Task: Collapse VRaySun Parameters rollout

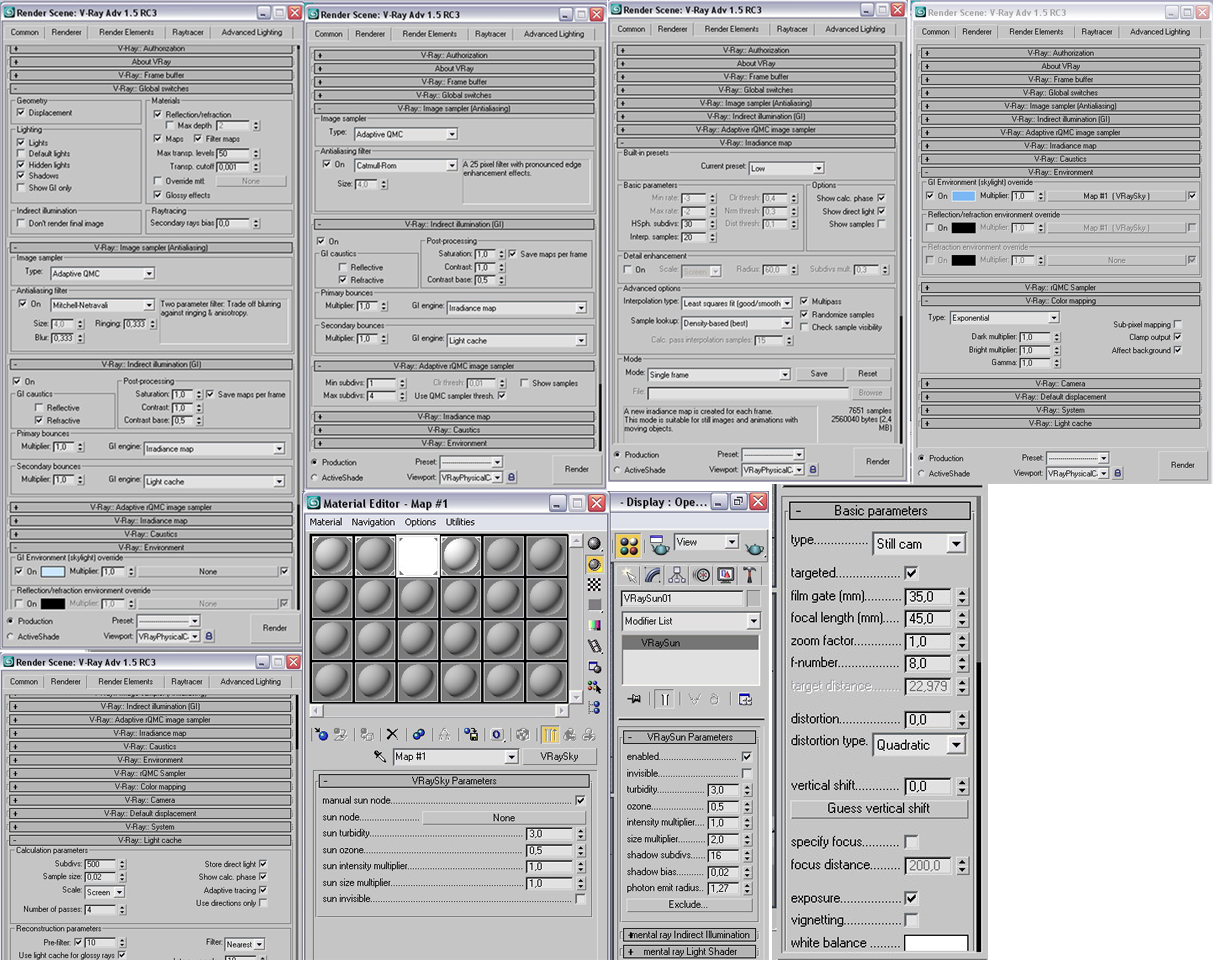Action: click(x=690, y=737)
